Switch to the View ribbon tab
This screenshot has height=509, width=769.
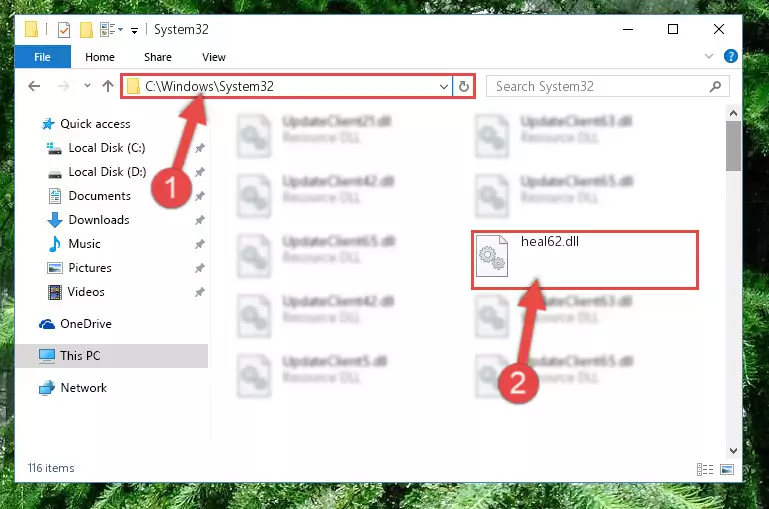pyautogui.click(x=214, y=57)
